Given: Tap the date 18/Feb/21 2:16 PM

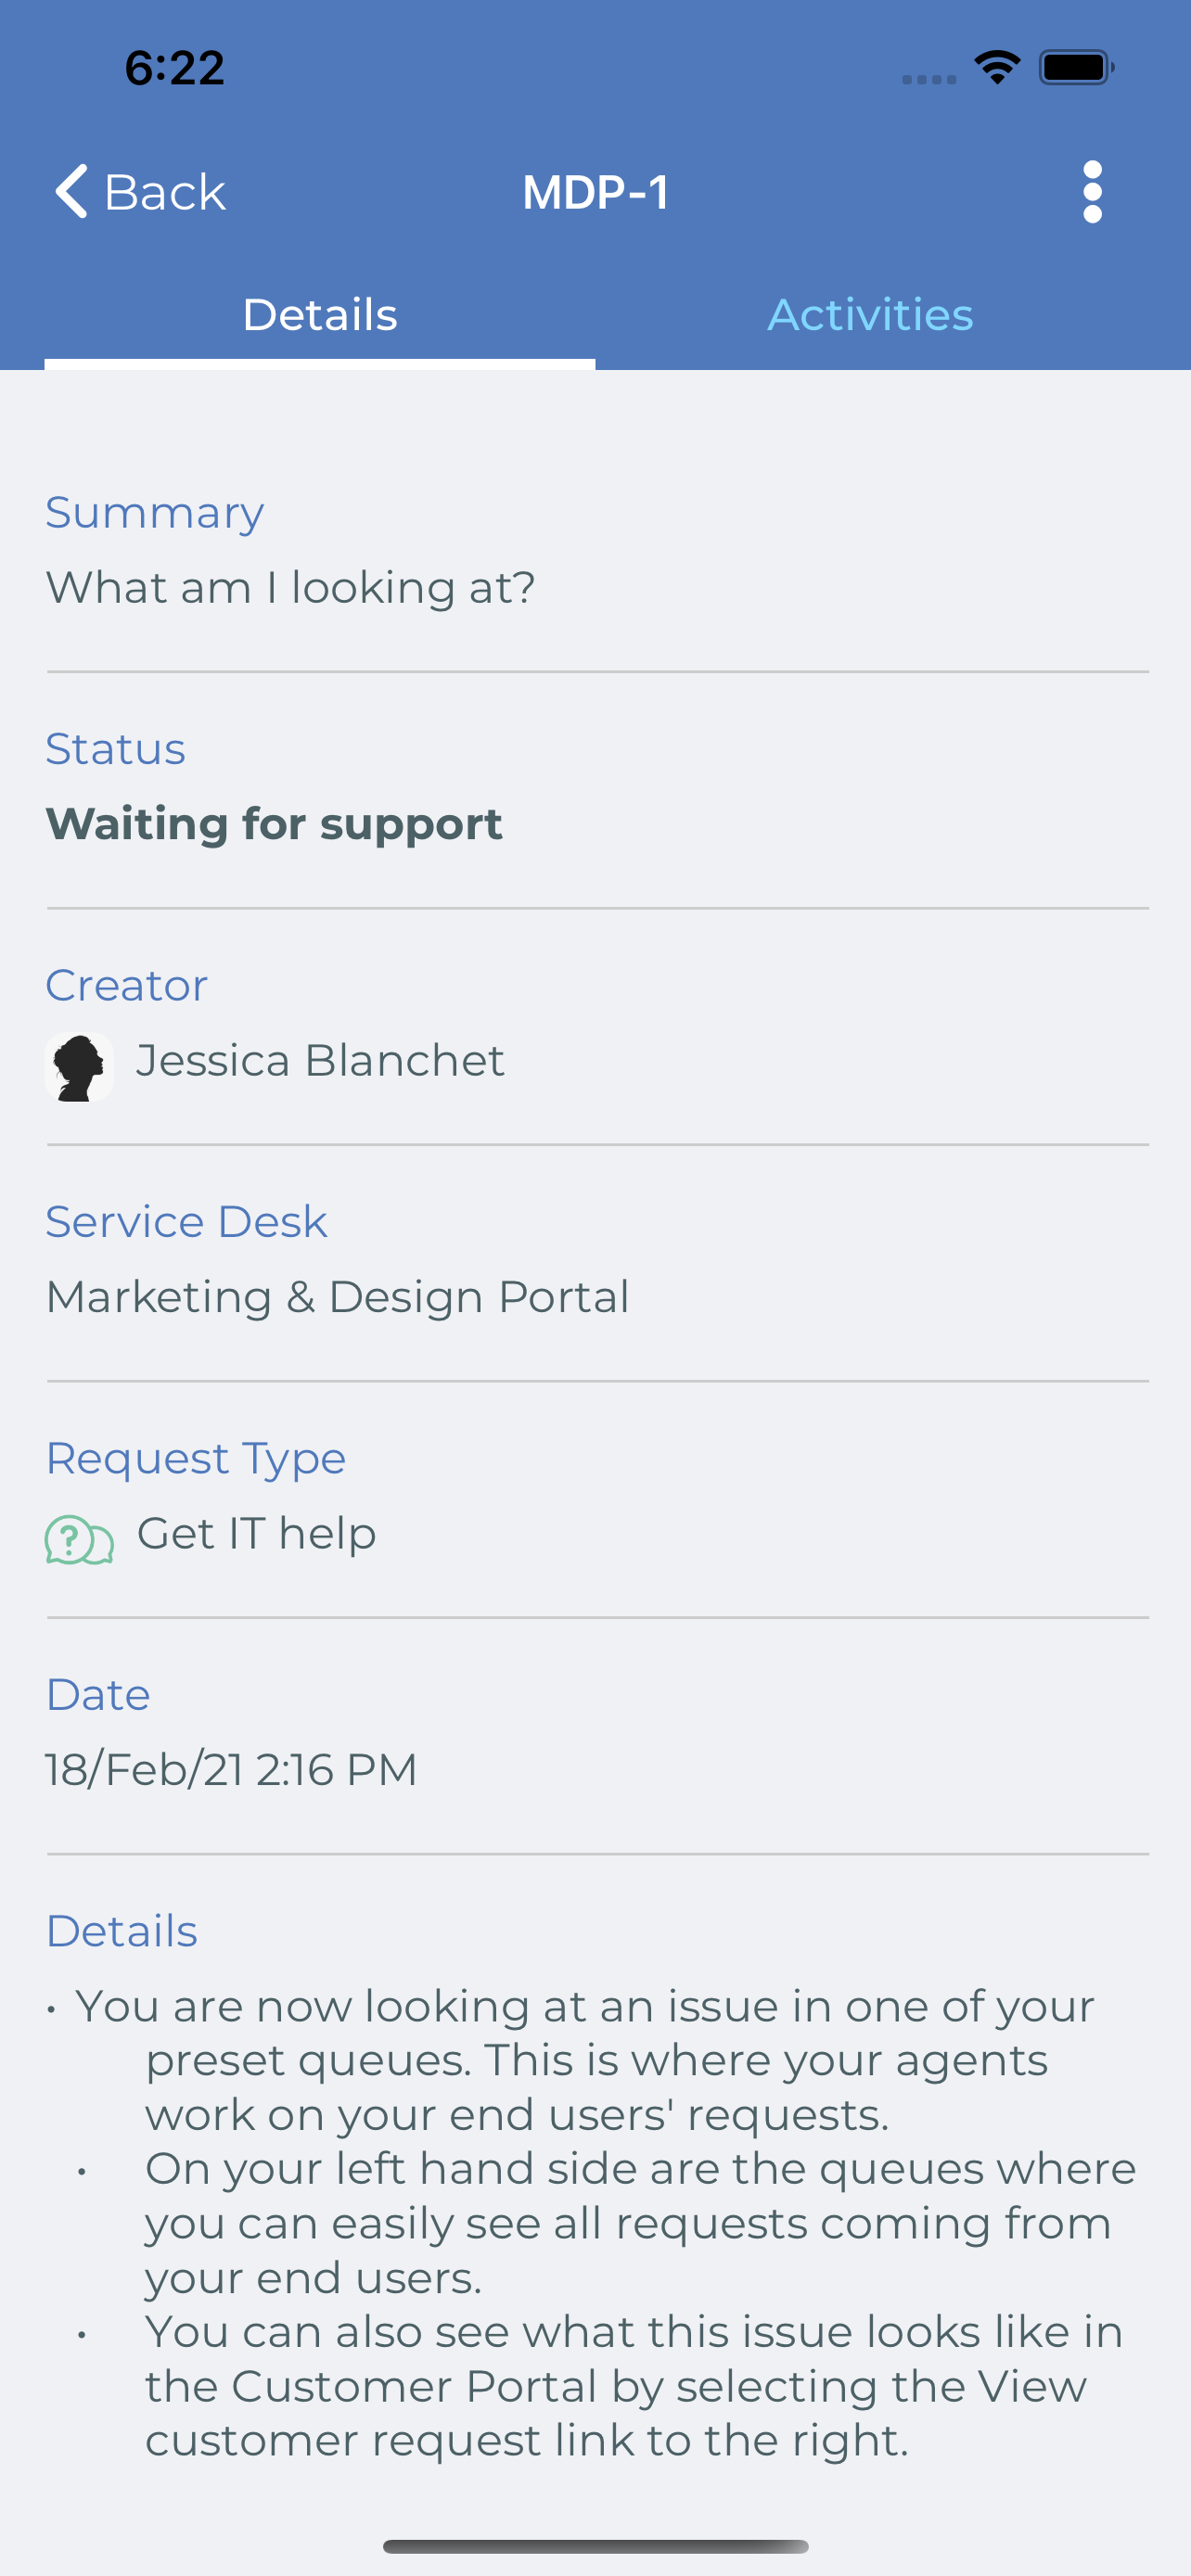Looking at the screenshot, I should (231, 1769).
